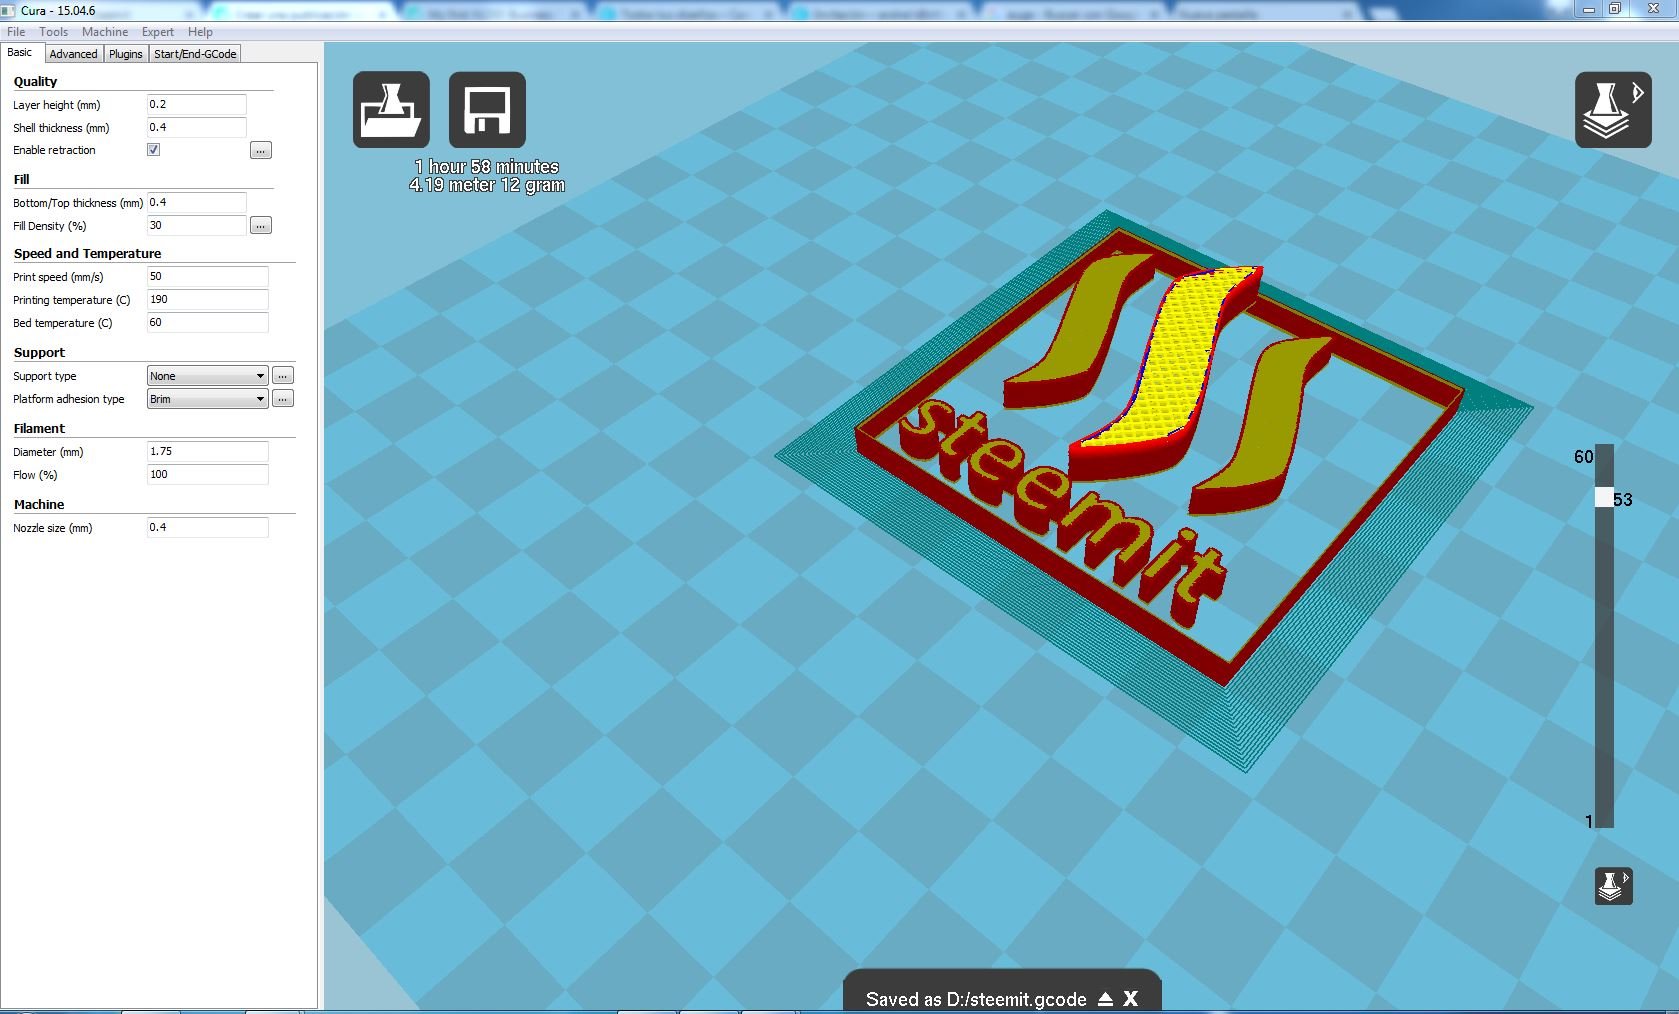Click the Nozzle size input field
The height and width of the screenshot is (1014, 1679).
click(208, 528)
